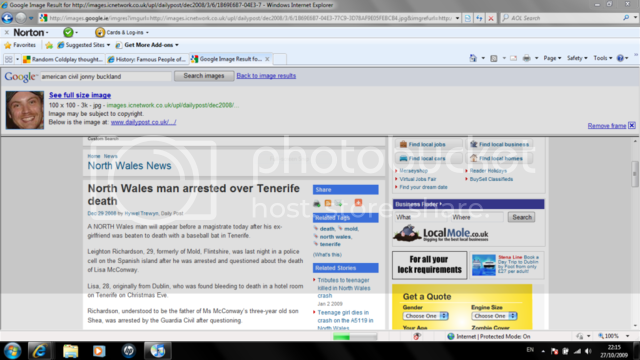Click Find local jobs button

pos(429,144)
